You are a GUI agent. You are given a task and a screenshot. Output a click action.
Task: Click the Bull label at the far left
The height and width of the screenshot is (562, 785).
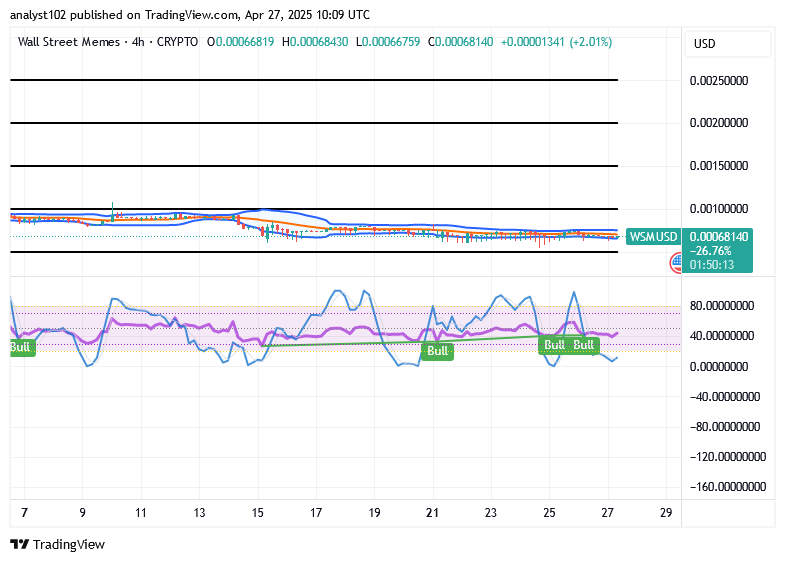[x=22, y=347]
